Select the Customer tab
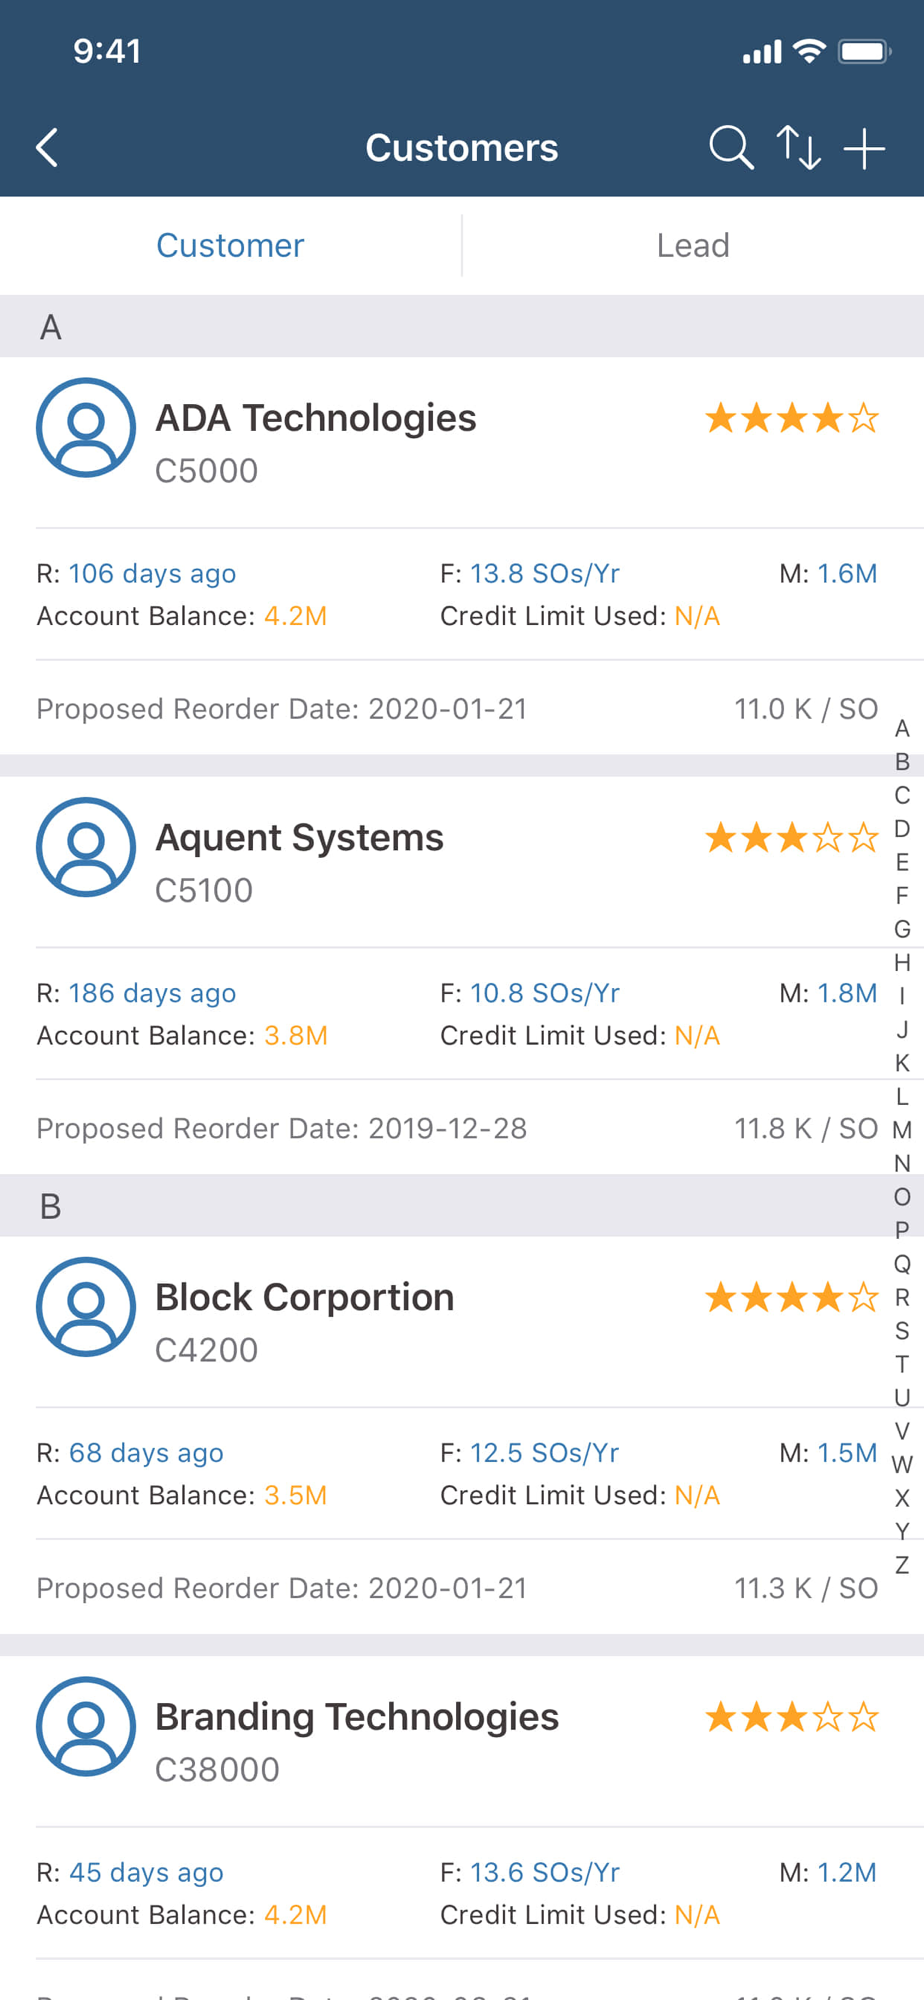924x2000 pixels. pyautogui.click(x=230, y=246)
